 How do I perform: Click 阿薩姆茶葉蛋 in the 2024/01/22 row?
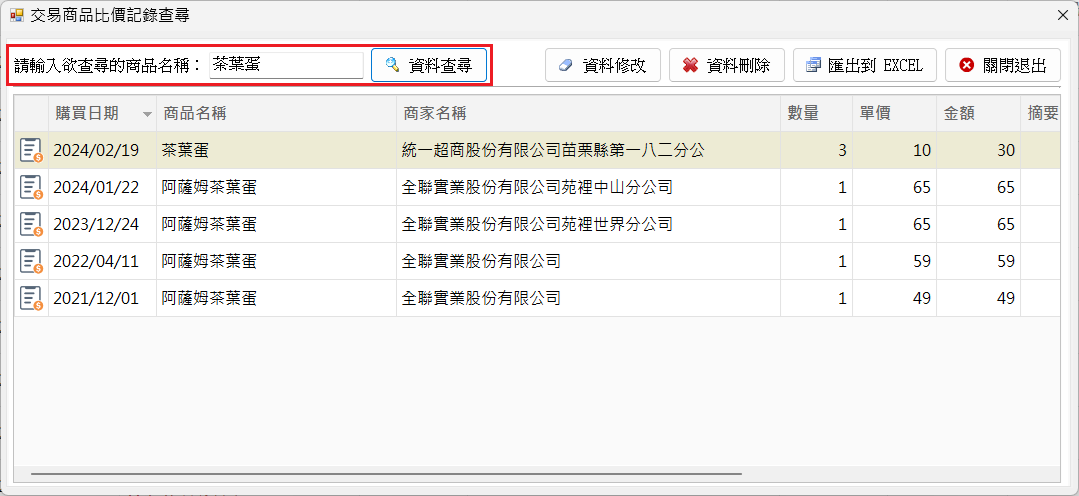coord(277,187)
